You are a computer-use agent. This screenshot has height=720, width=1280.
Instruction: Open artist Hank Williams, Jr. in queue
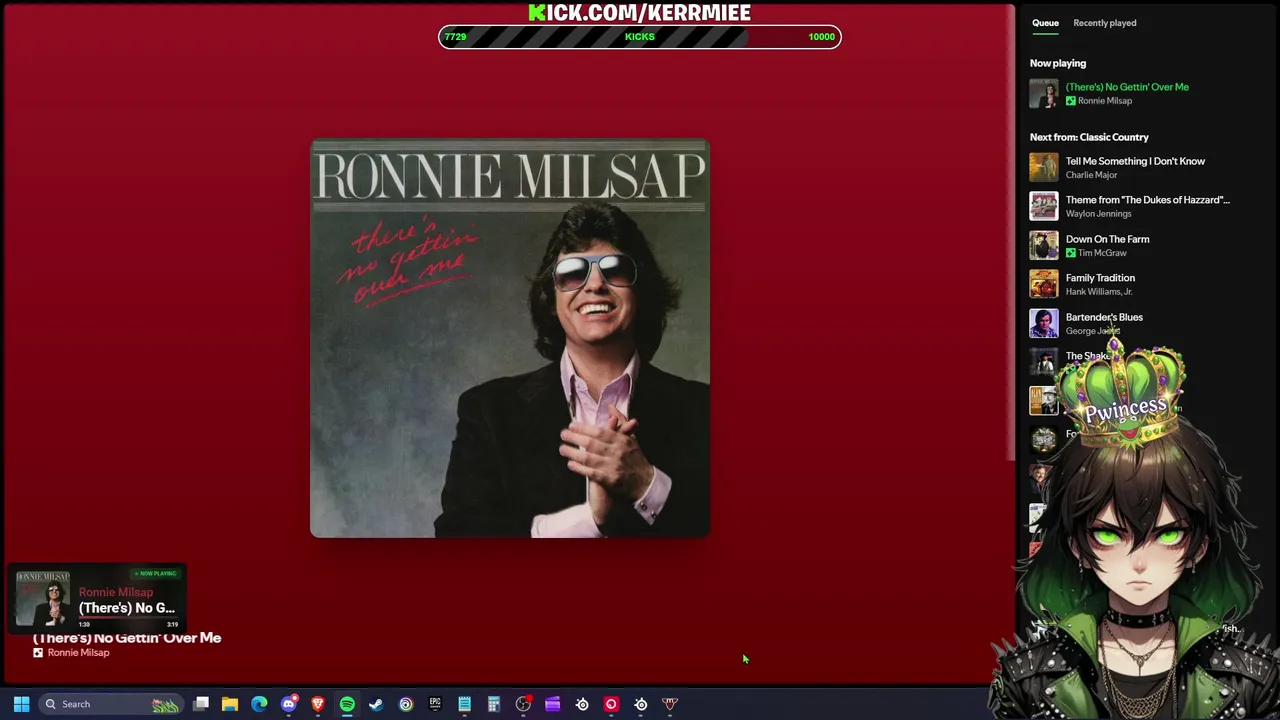click(x=1099, y=292)
